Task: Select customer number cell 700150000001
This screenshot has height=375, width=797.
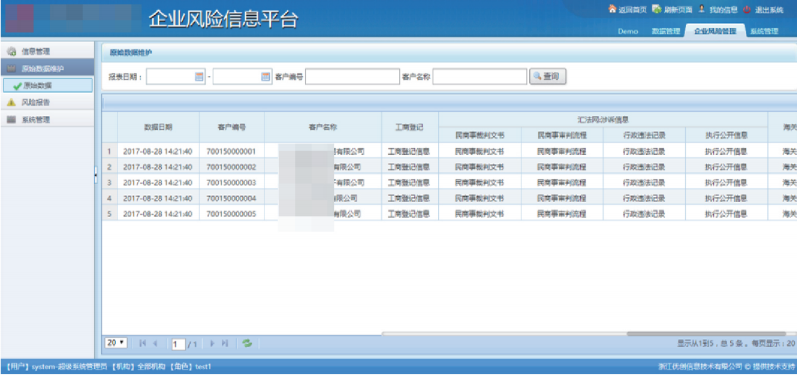Action: coord(231,151)
